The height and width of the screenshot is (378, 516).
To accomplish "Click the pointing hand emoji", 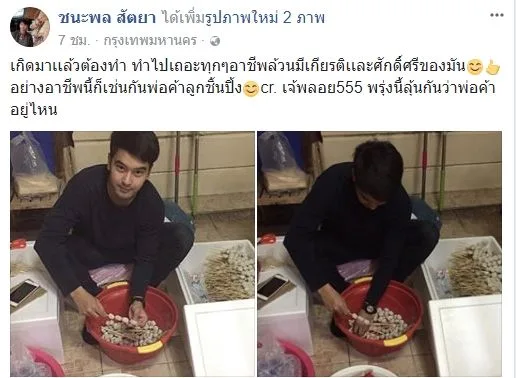I will (x=493, y=67).
